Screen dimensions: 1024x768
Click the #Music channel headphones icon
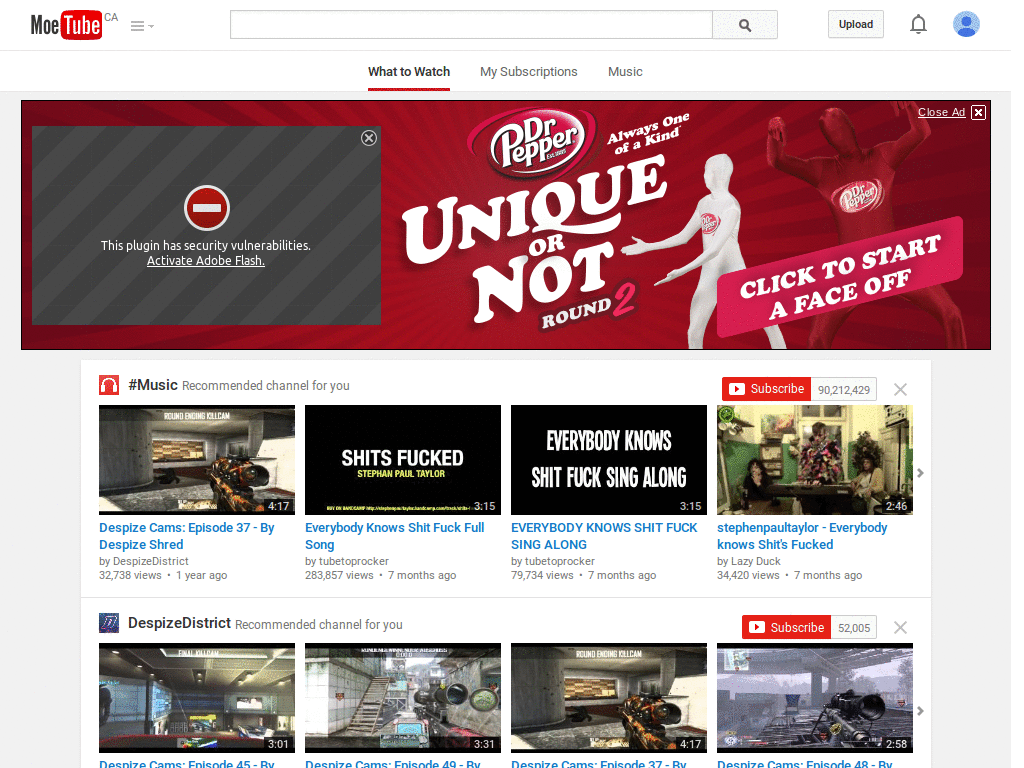(x=109, y=385)
